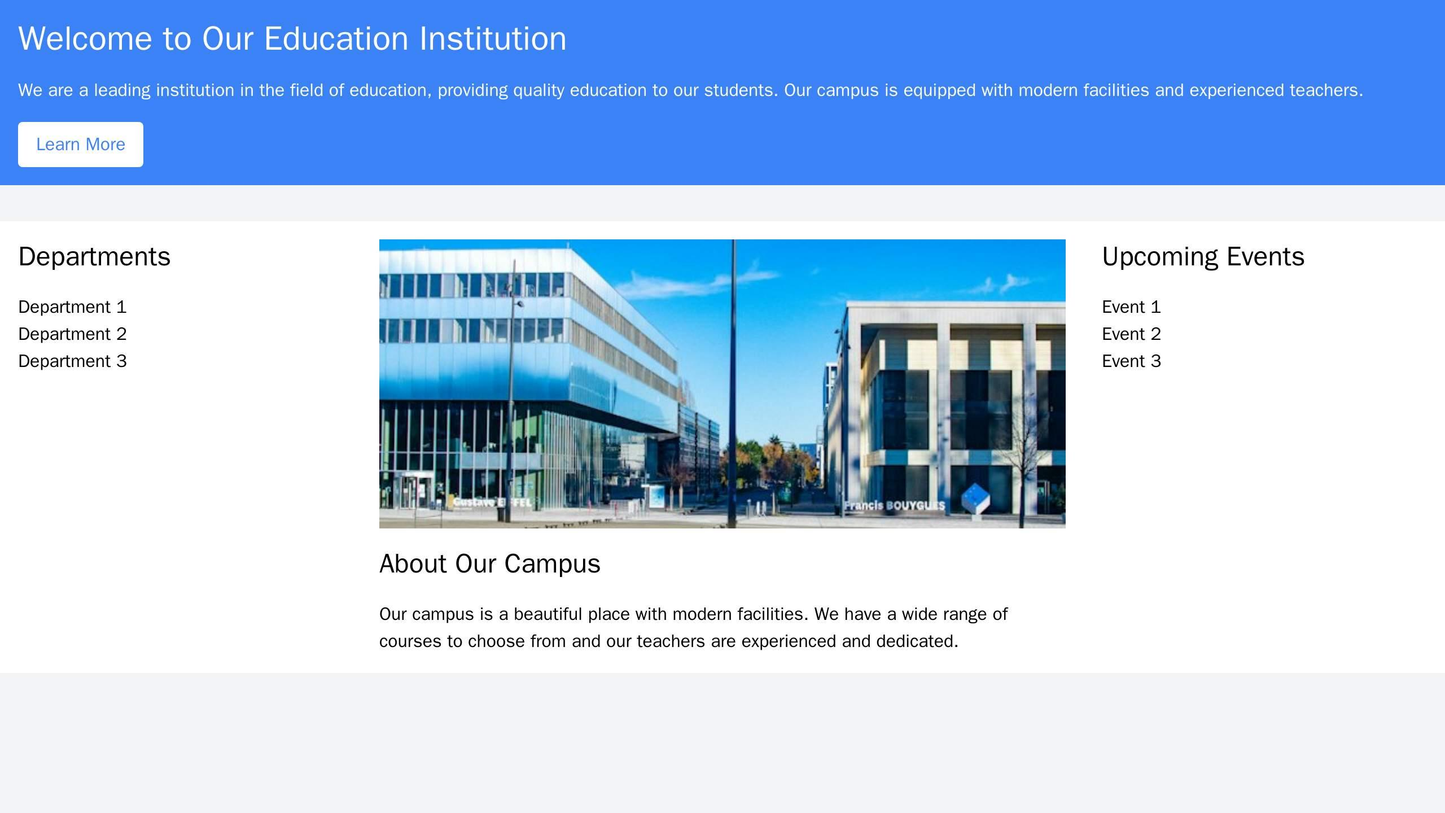Screen dimensions: 1445x813
Task: Select the Welcome to Our Education Institution heading
Action: (x=290, y=35)
